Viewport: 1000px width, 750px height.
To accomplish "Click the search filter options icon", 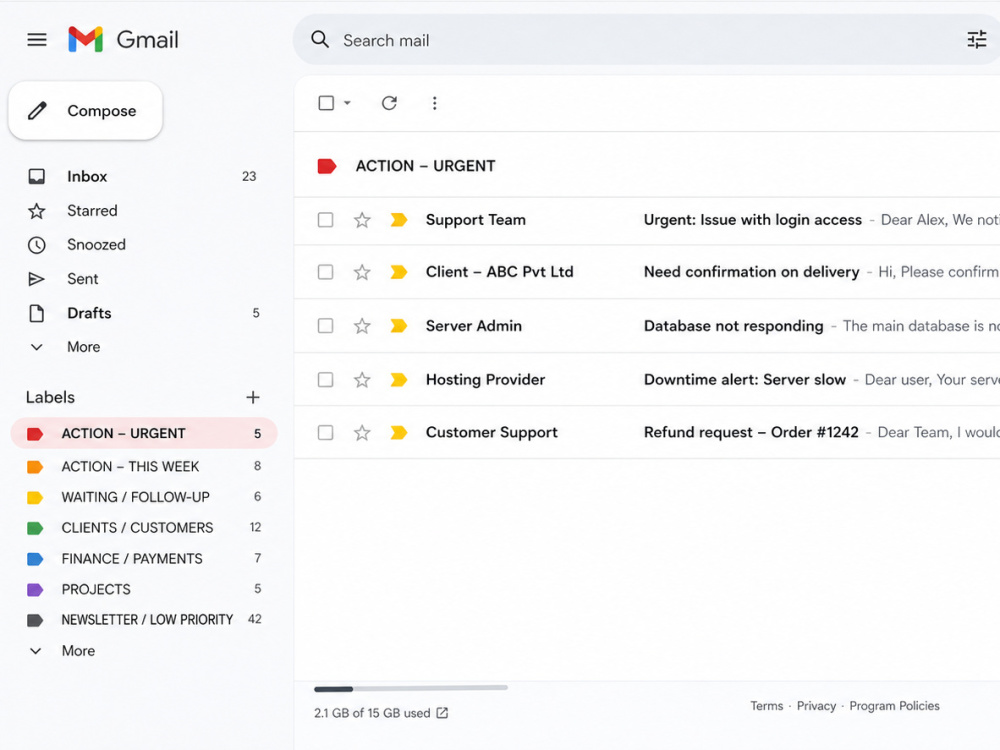I will point(976,40).
